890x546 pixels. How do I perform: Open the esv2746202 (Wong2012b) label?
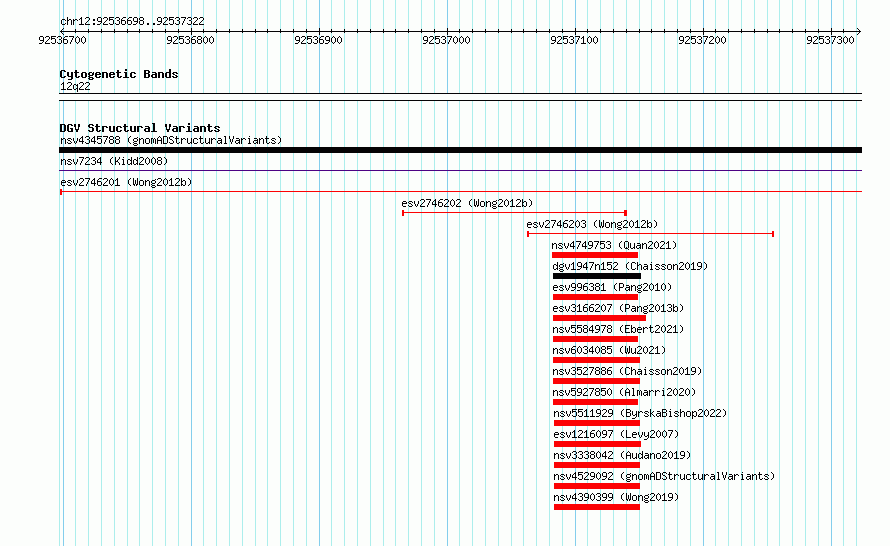pyautogui.click(x=467, y=203)
